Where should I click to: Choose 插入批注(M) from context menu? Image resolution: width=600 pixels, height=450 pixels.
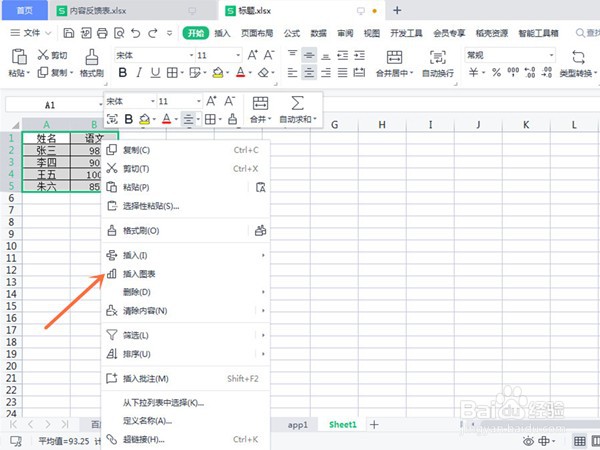point(186,379)
